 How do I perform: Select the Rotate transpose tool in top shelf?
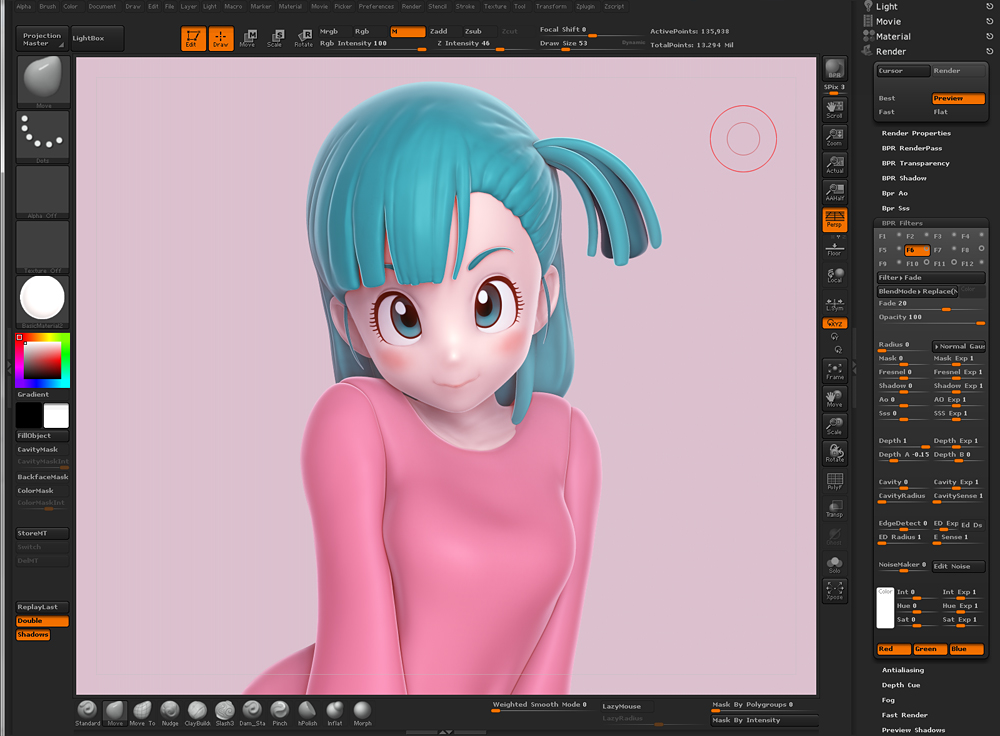point(304,38)
